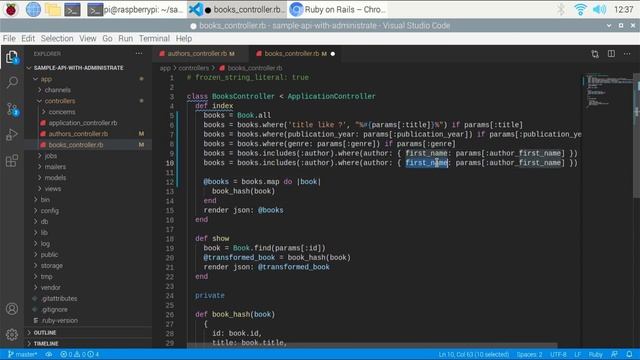
Task: Change indentation via Spaces: 2
Action: pyautogui.click(x=529, y=354)
